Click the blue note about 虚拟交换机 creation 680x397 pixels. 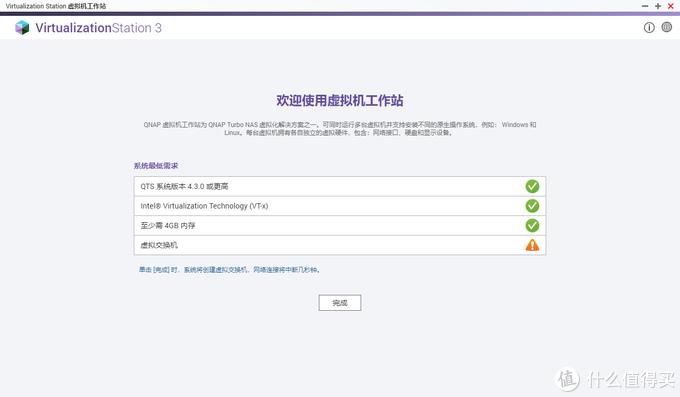pyautogui.click(x=230, y=270)
